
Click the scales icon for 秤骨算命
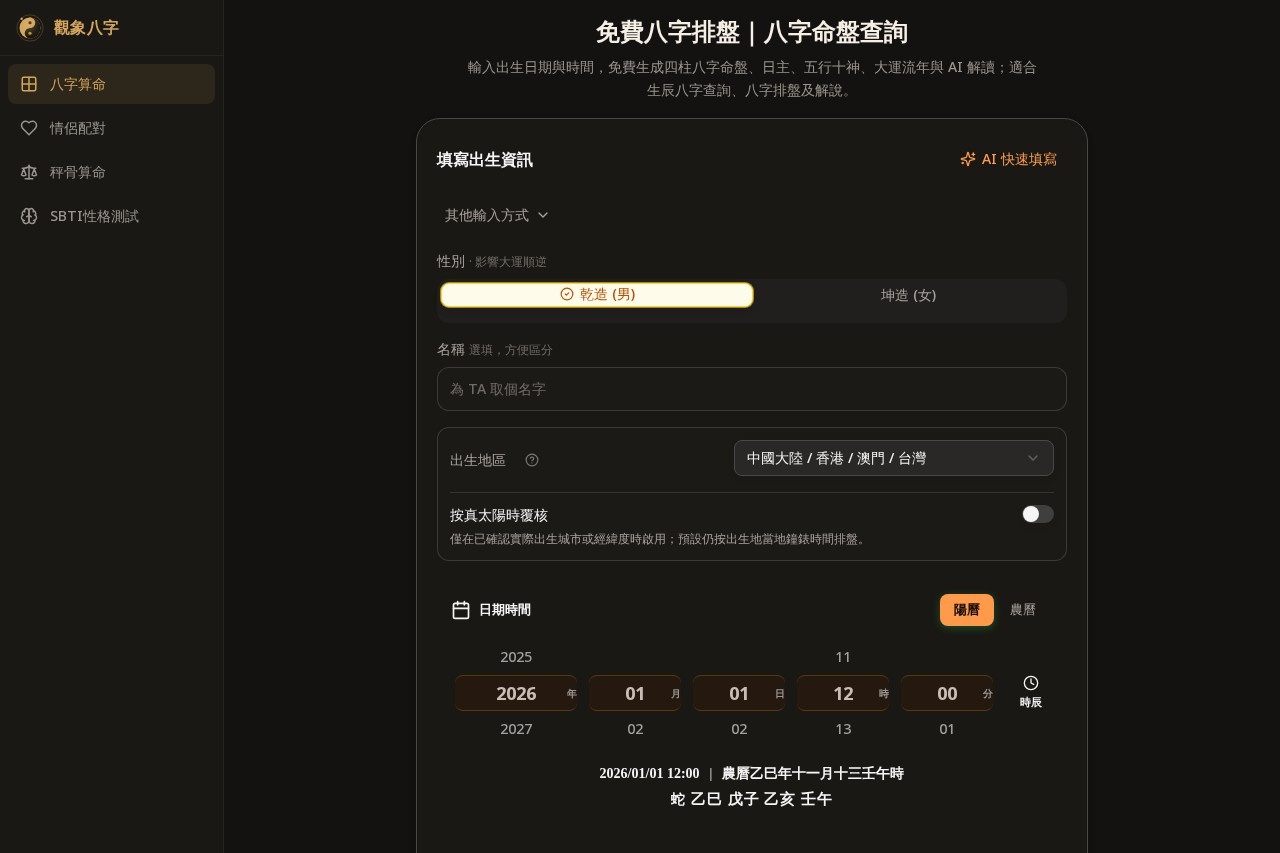tap(29, 172)
